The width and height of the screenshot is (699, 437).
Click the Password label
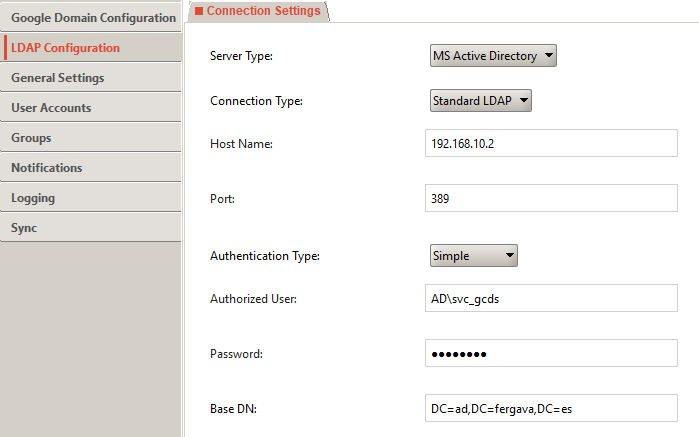point(236,354)
